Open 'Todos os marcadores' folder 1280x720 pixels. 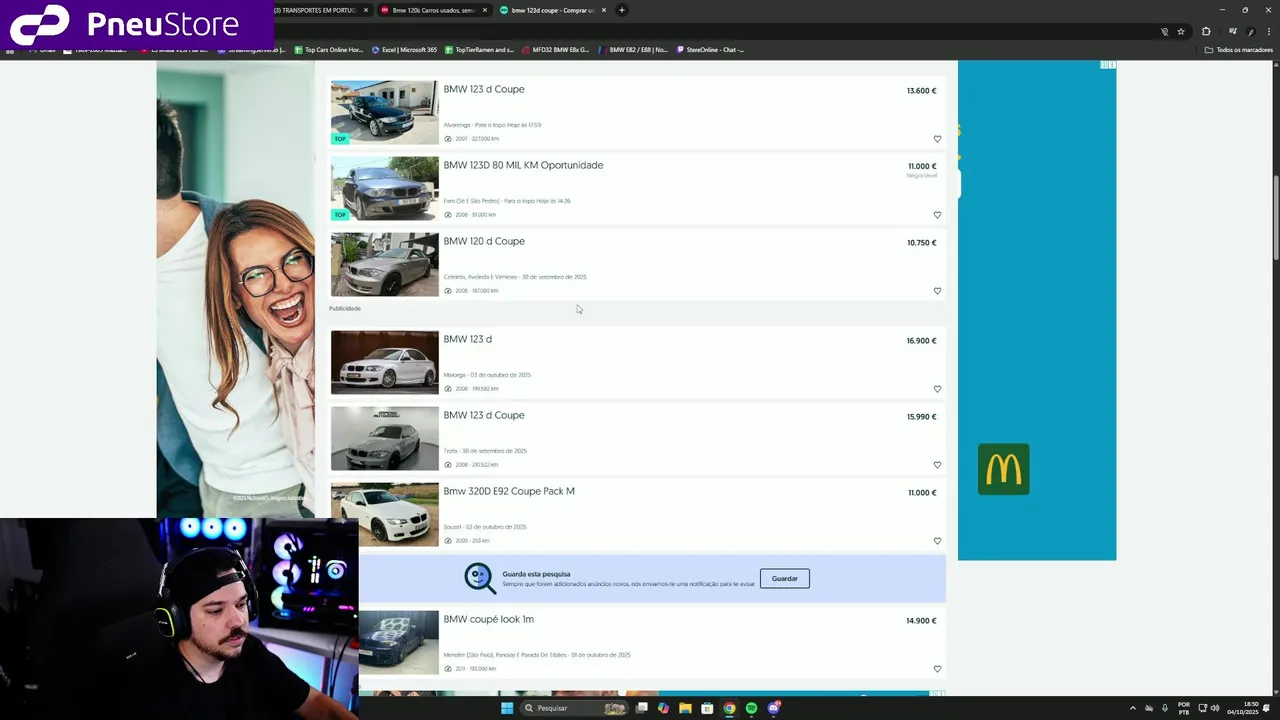(1239, 49)
